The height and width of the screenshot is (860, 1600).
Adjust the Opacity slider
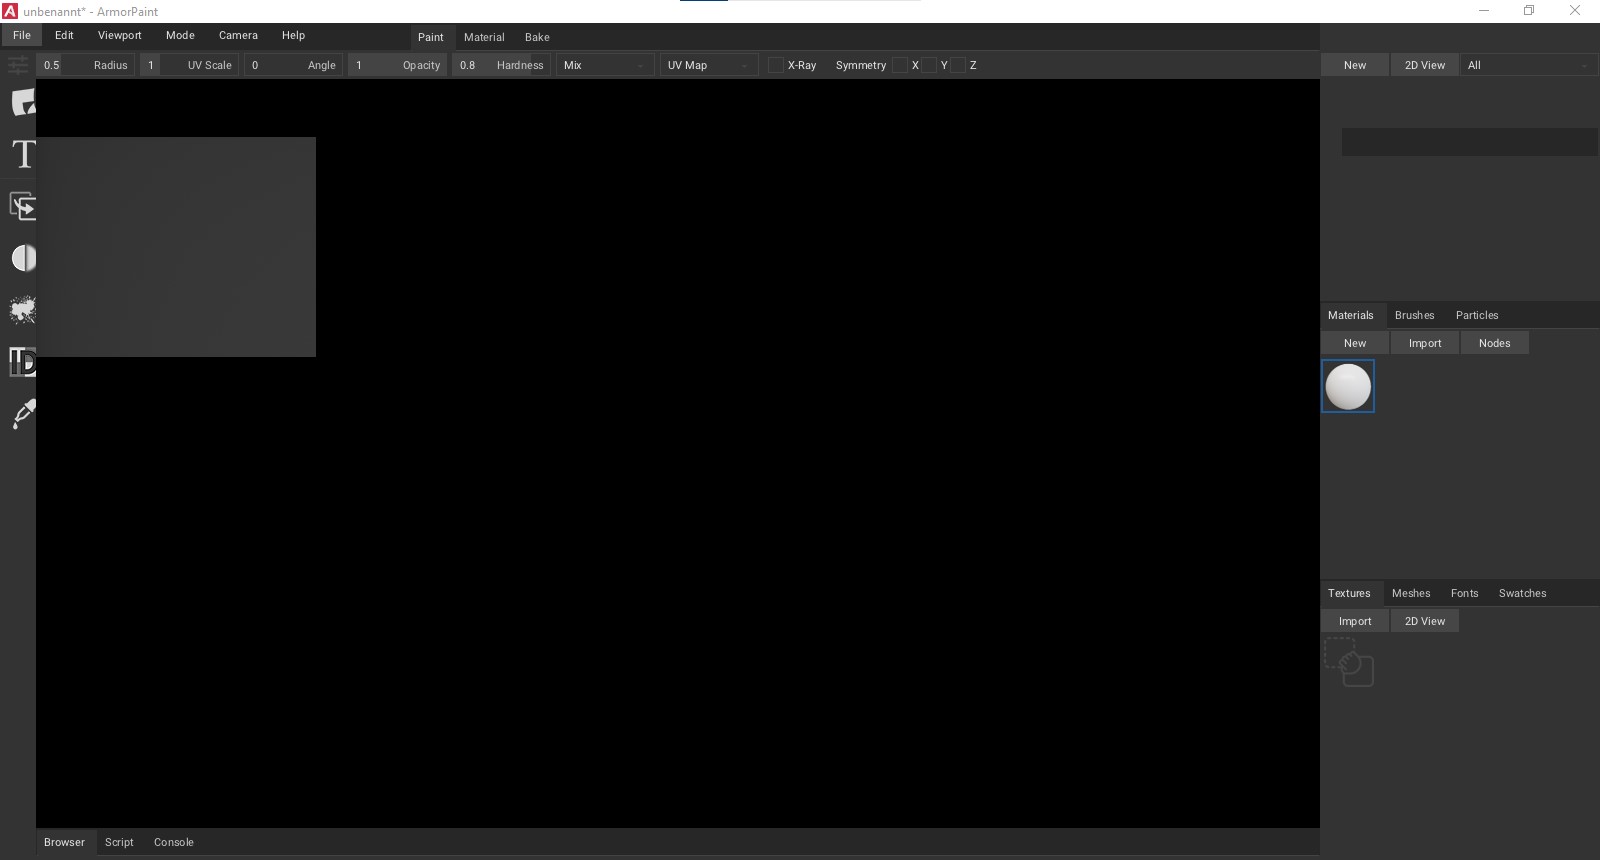(x=398, y=65)
